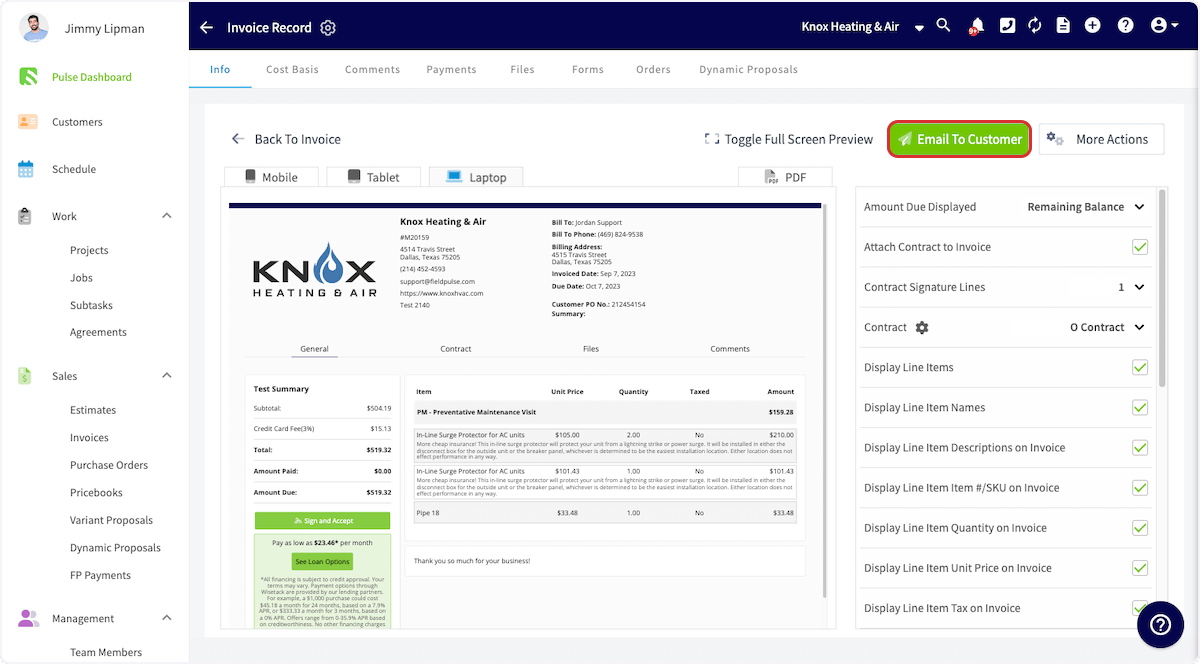This screenshot has height=664, width=1200.
Task: Go to Invoices in sidebar
Action: click(89, 437)
